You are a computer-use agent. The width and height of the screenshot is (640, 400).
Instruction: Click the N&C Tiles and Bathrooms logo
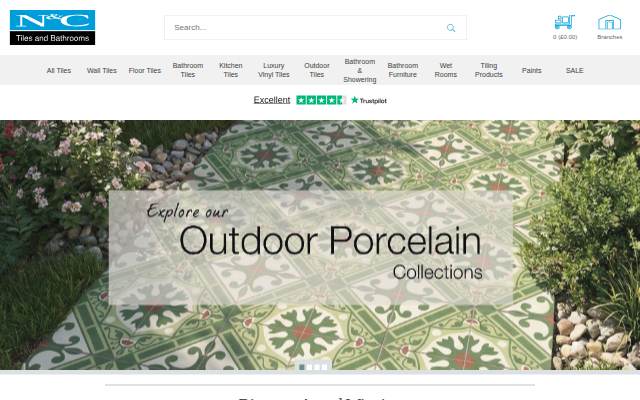pos(52,27)
